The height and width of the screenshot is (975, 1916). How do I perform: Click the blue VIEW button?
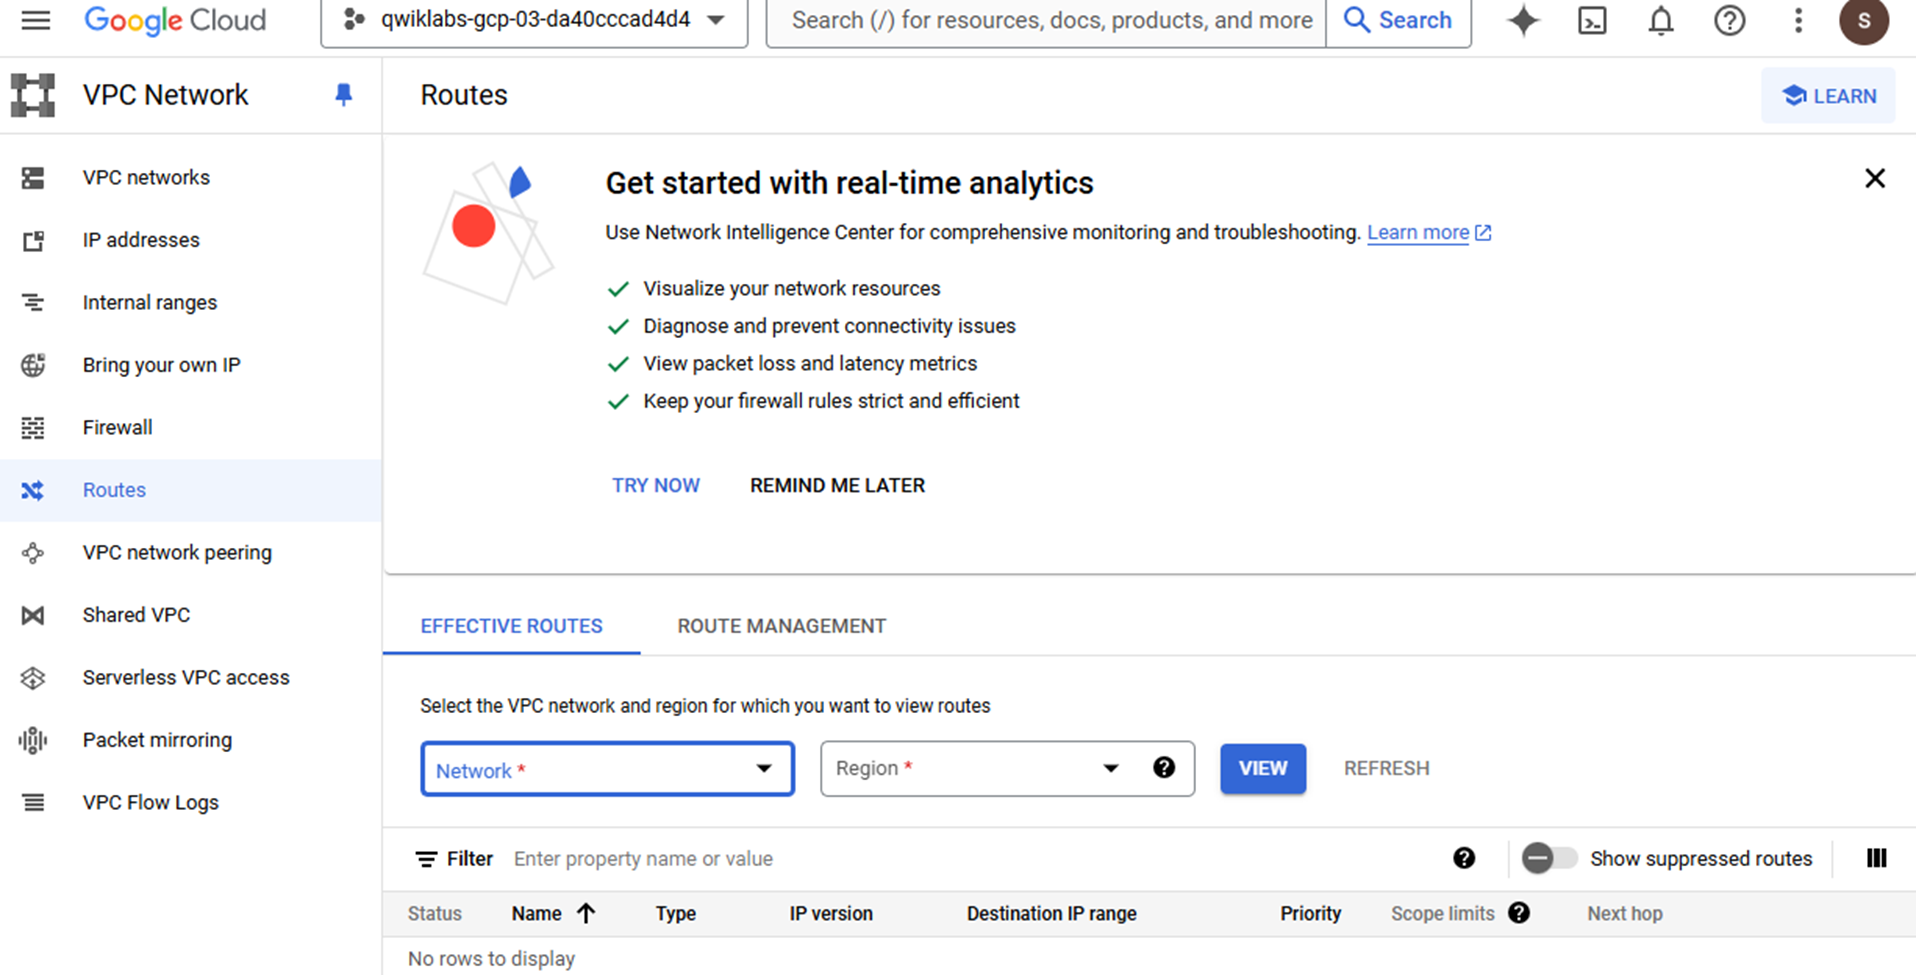click(x=1263, y=768)
